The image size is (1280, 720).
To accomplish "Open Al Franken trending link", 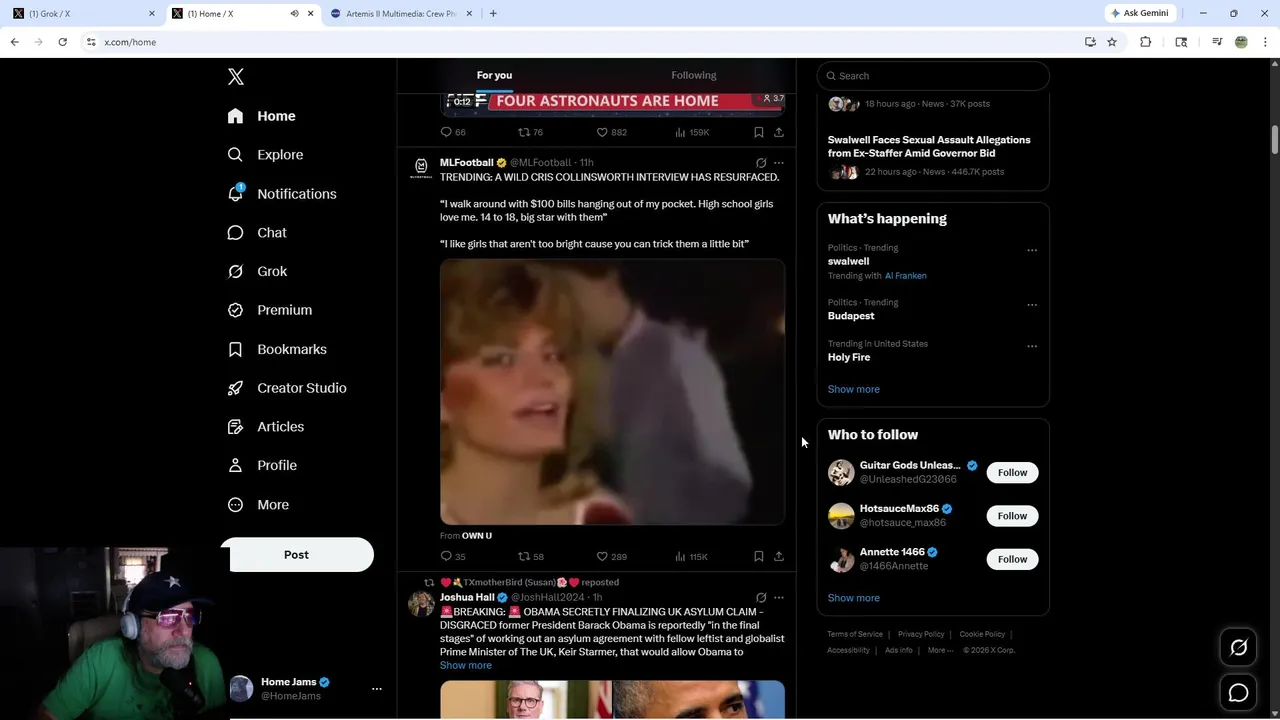I will [906, 276].
